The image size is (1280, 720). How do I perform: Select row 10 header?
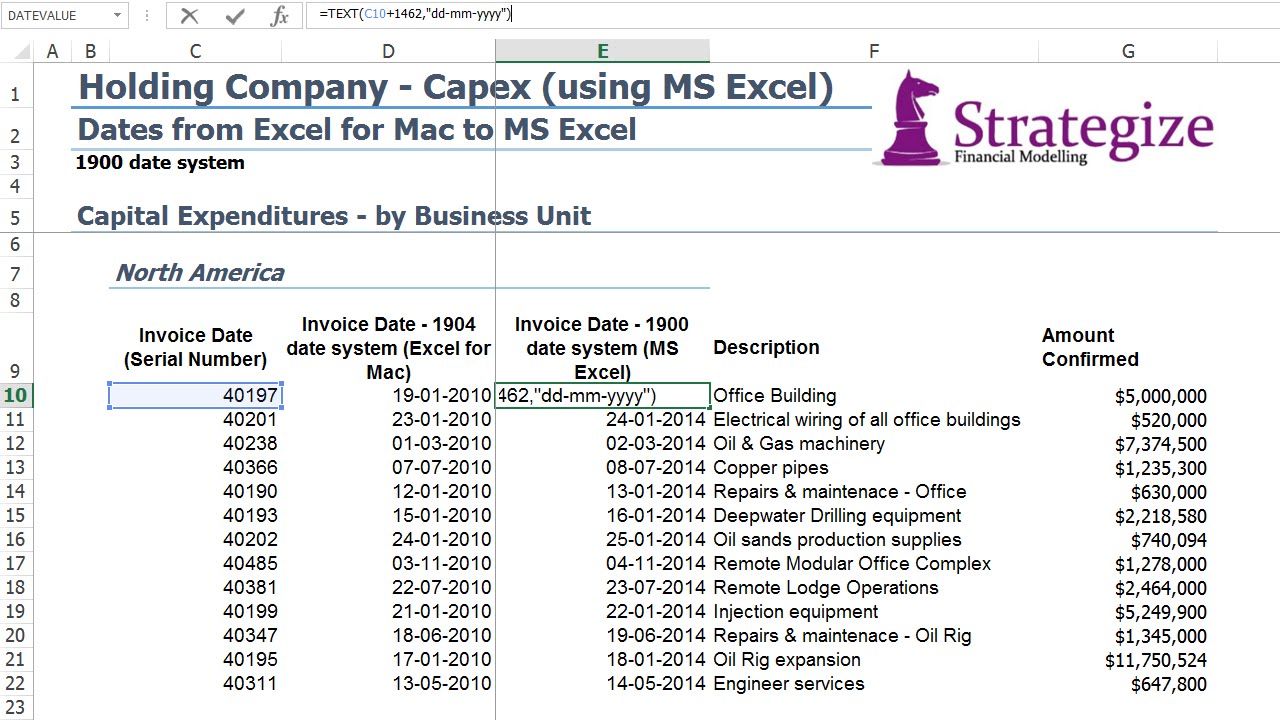tap(16, 396)
